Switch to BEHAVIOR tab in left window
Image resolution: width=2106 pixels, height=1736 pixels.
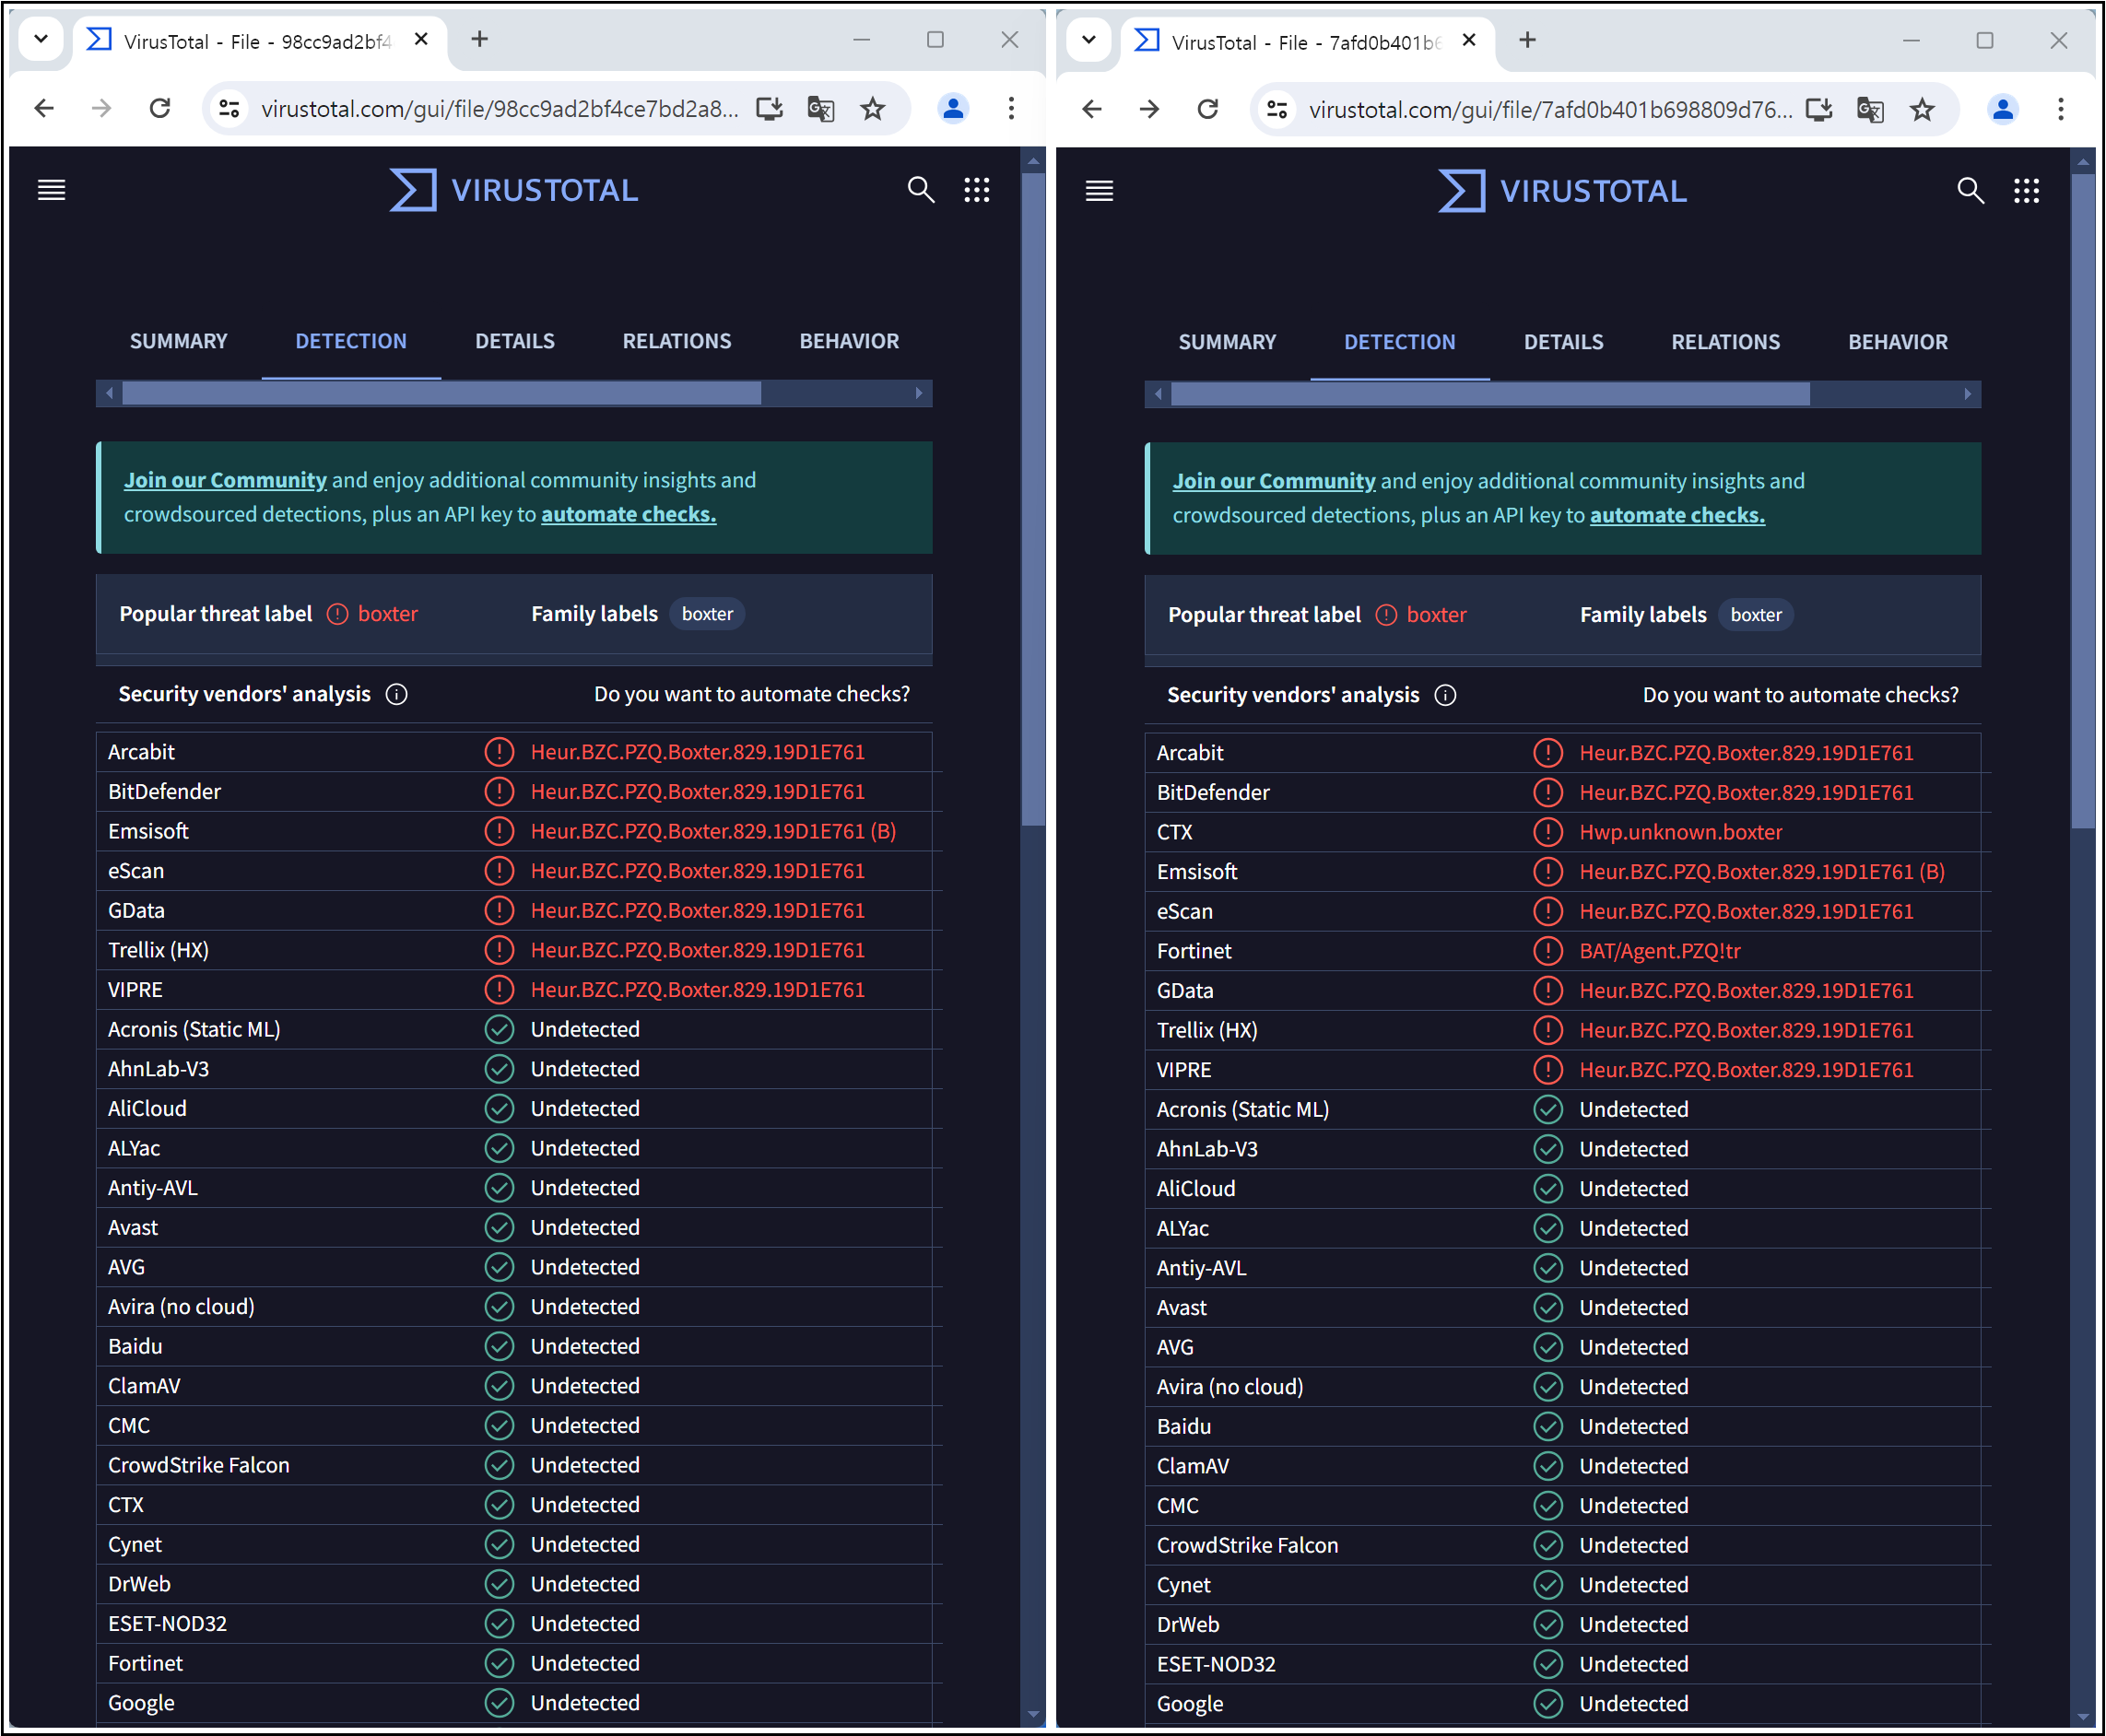click(x=849, y=341)
